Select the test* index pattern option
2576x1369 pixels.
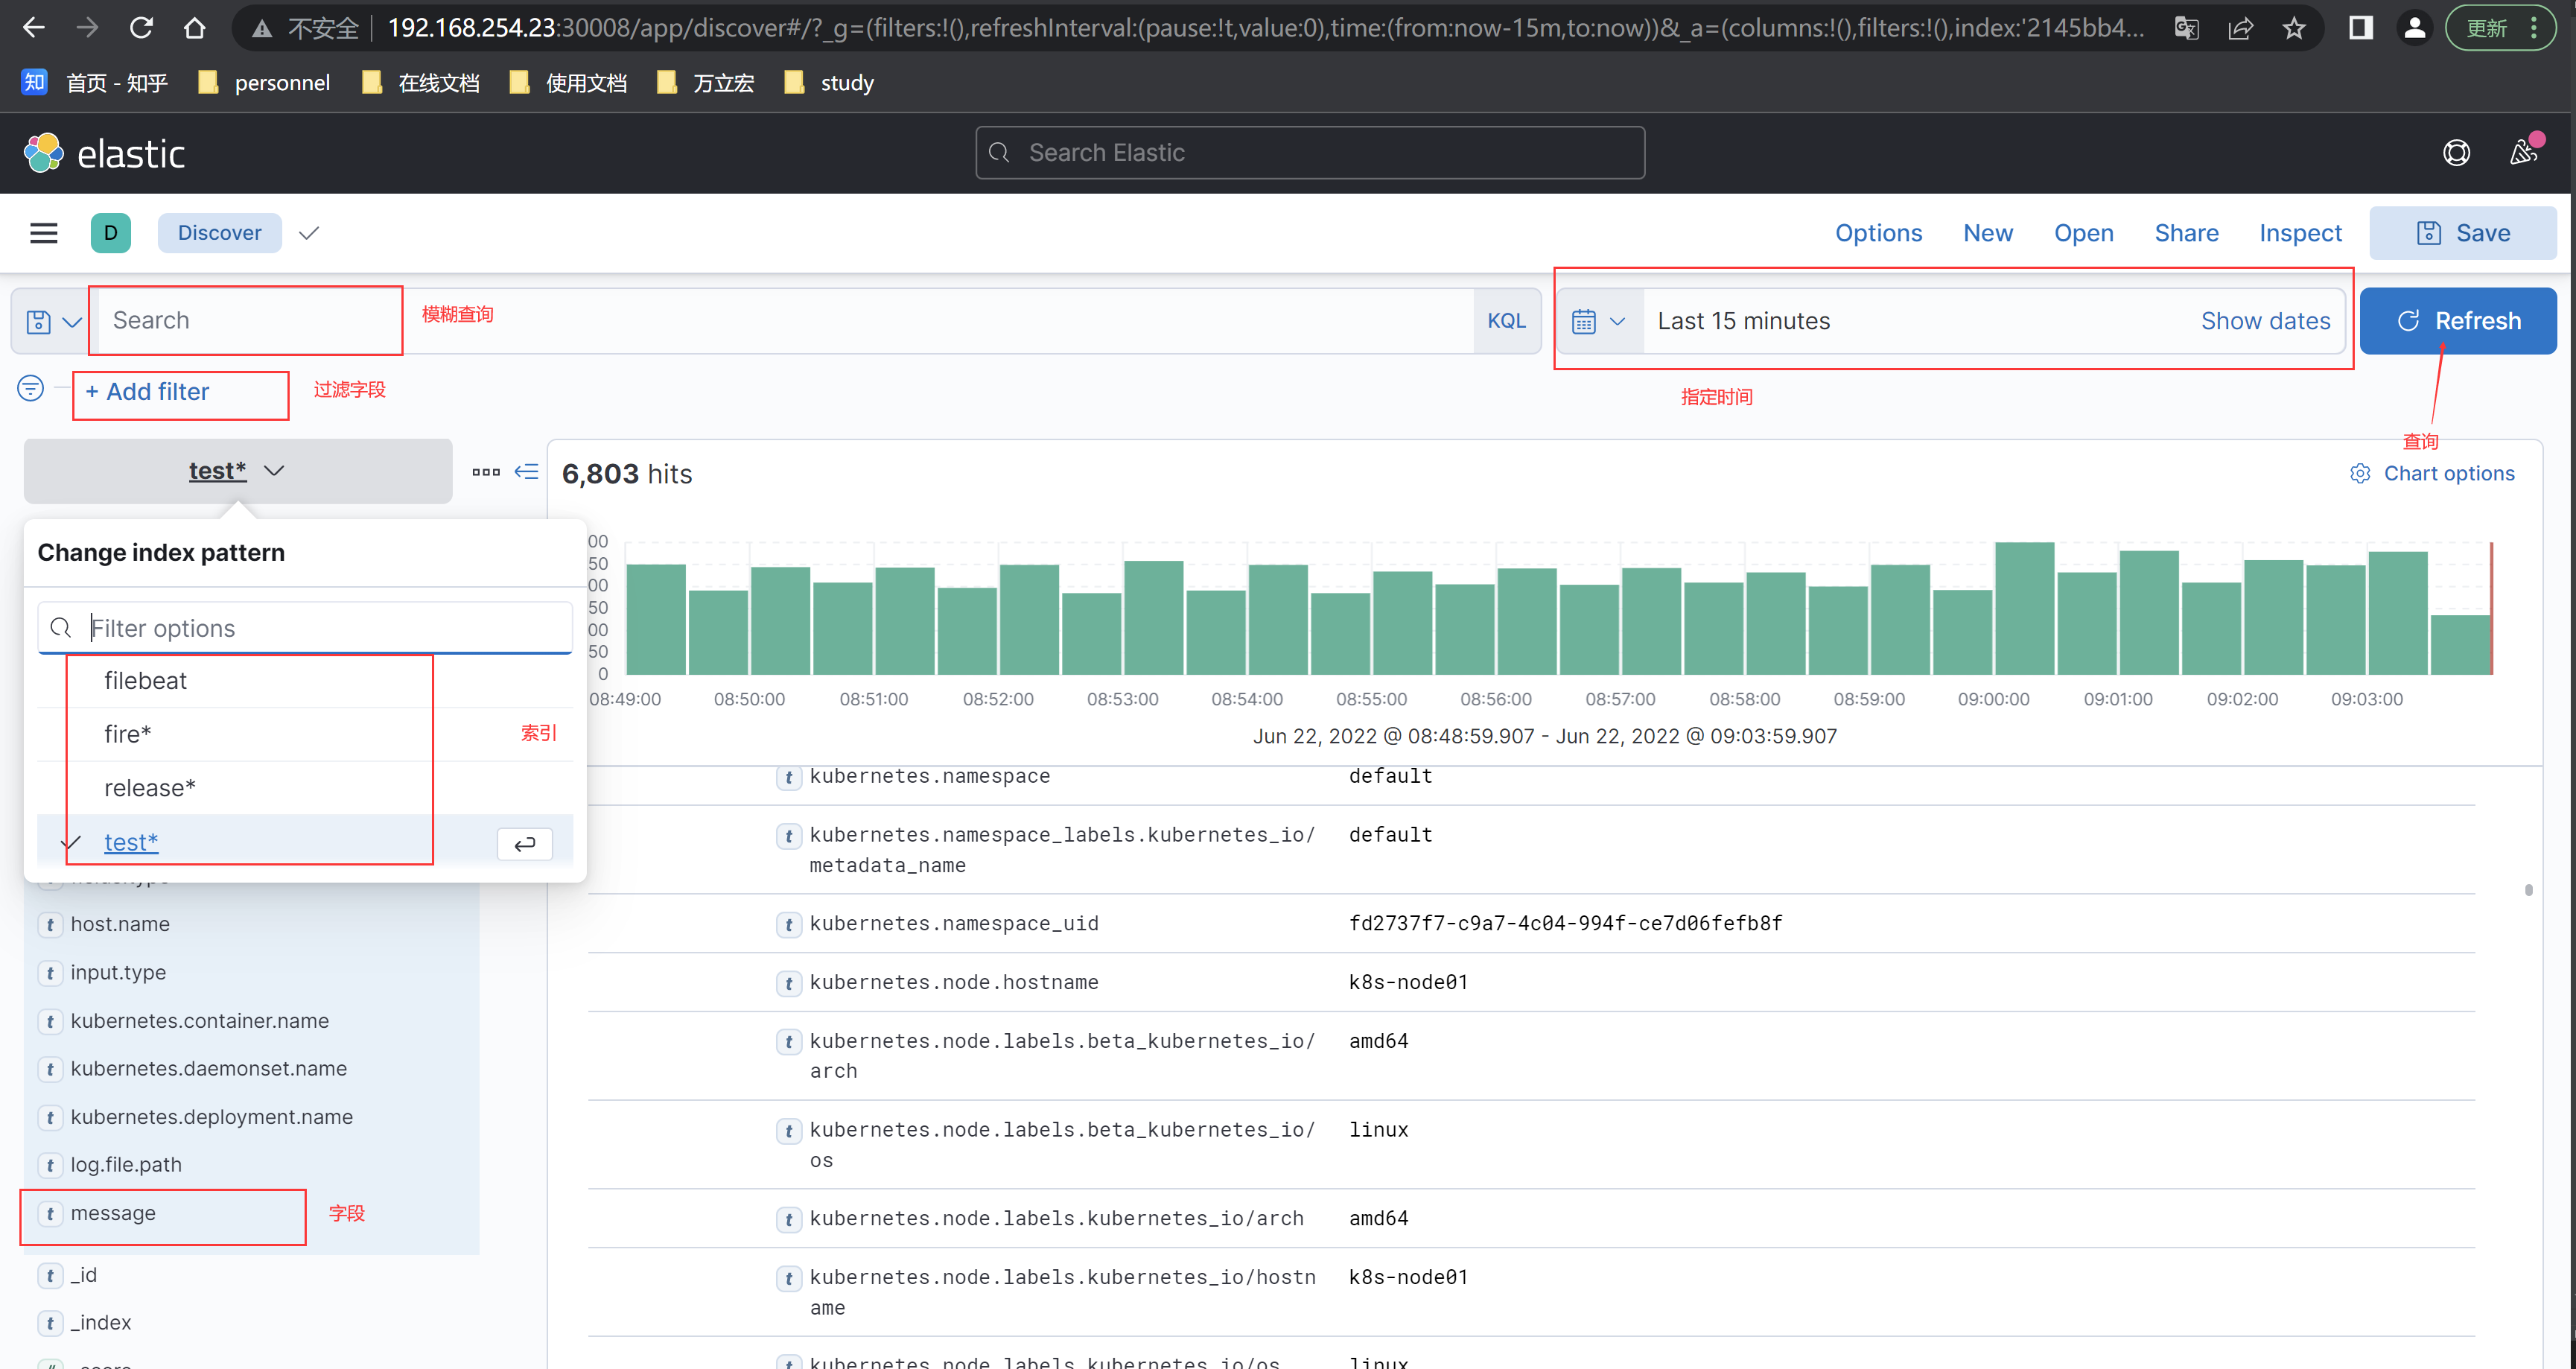131,842
